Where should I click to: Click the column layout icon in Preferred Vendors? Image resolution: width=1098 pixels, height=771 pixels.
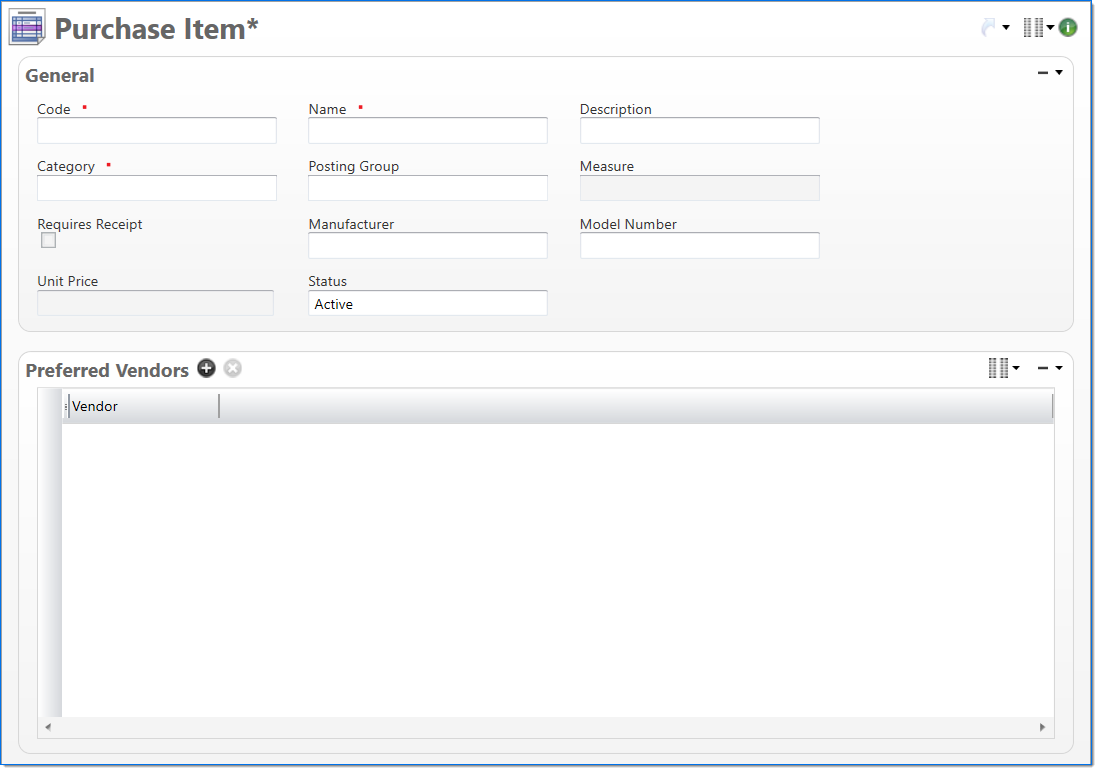[998, 369]
